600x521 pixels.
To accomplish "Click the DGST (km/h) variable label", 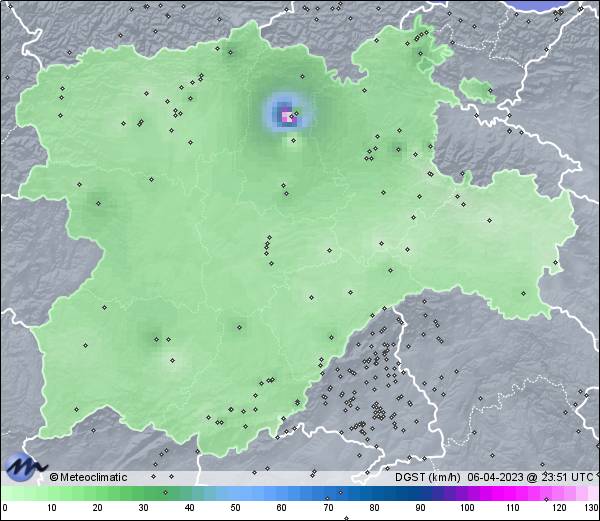I will (428, 477).
